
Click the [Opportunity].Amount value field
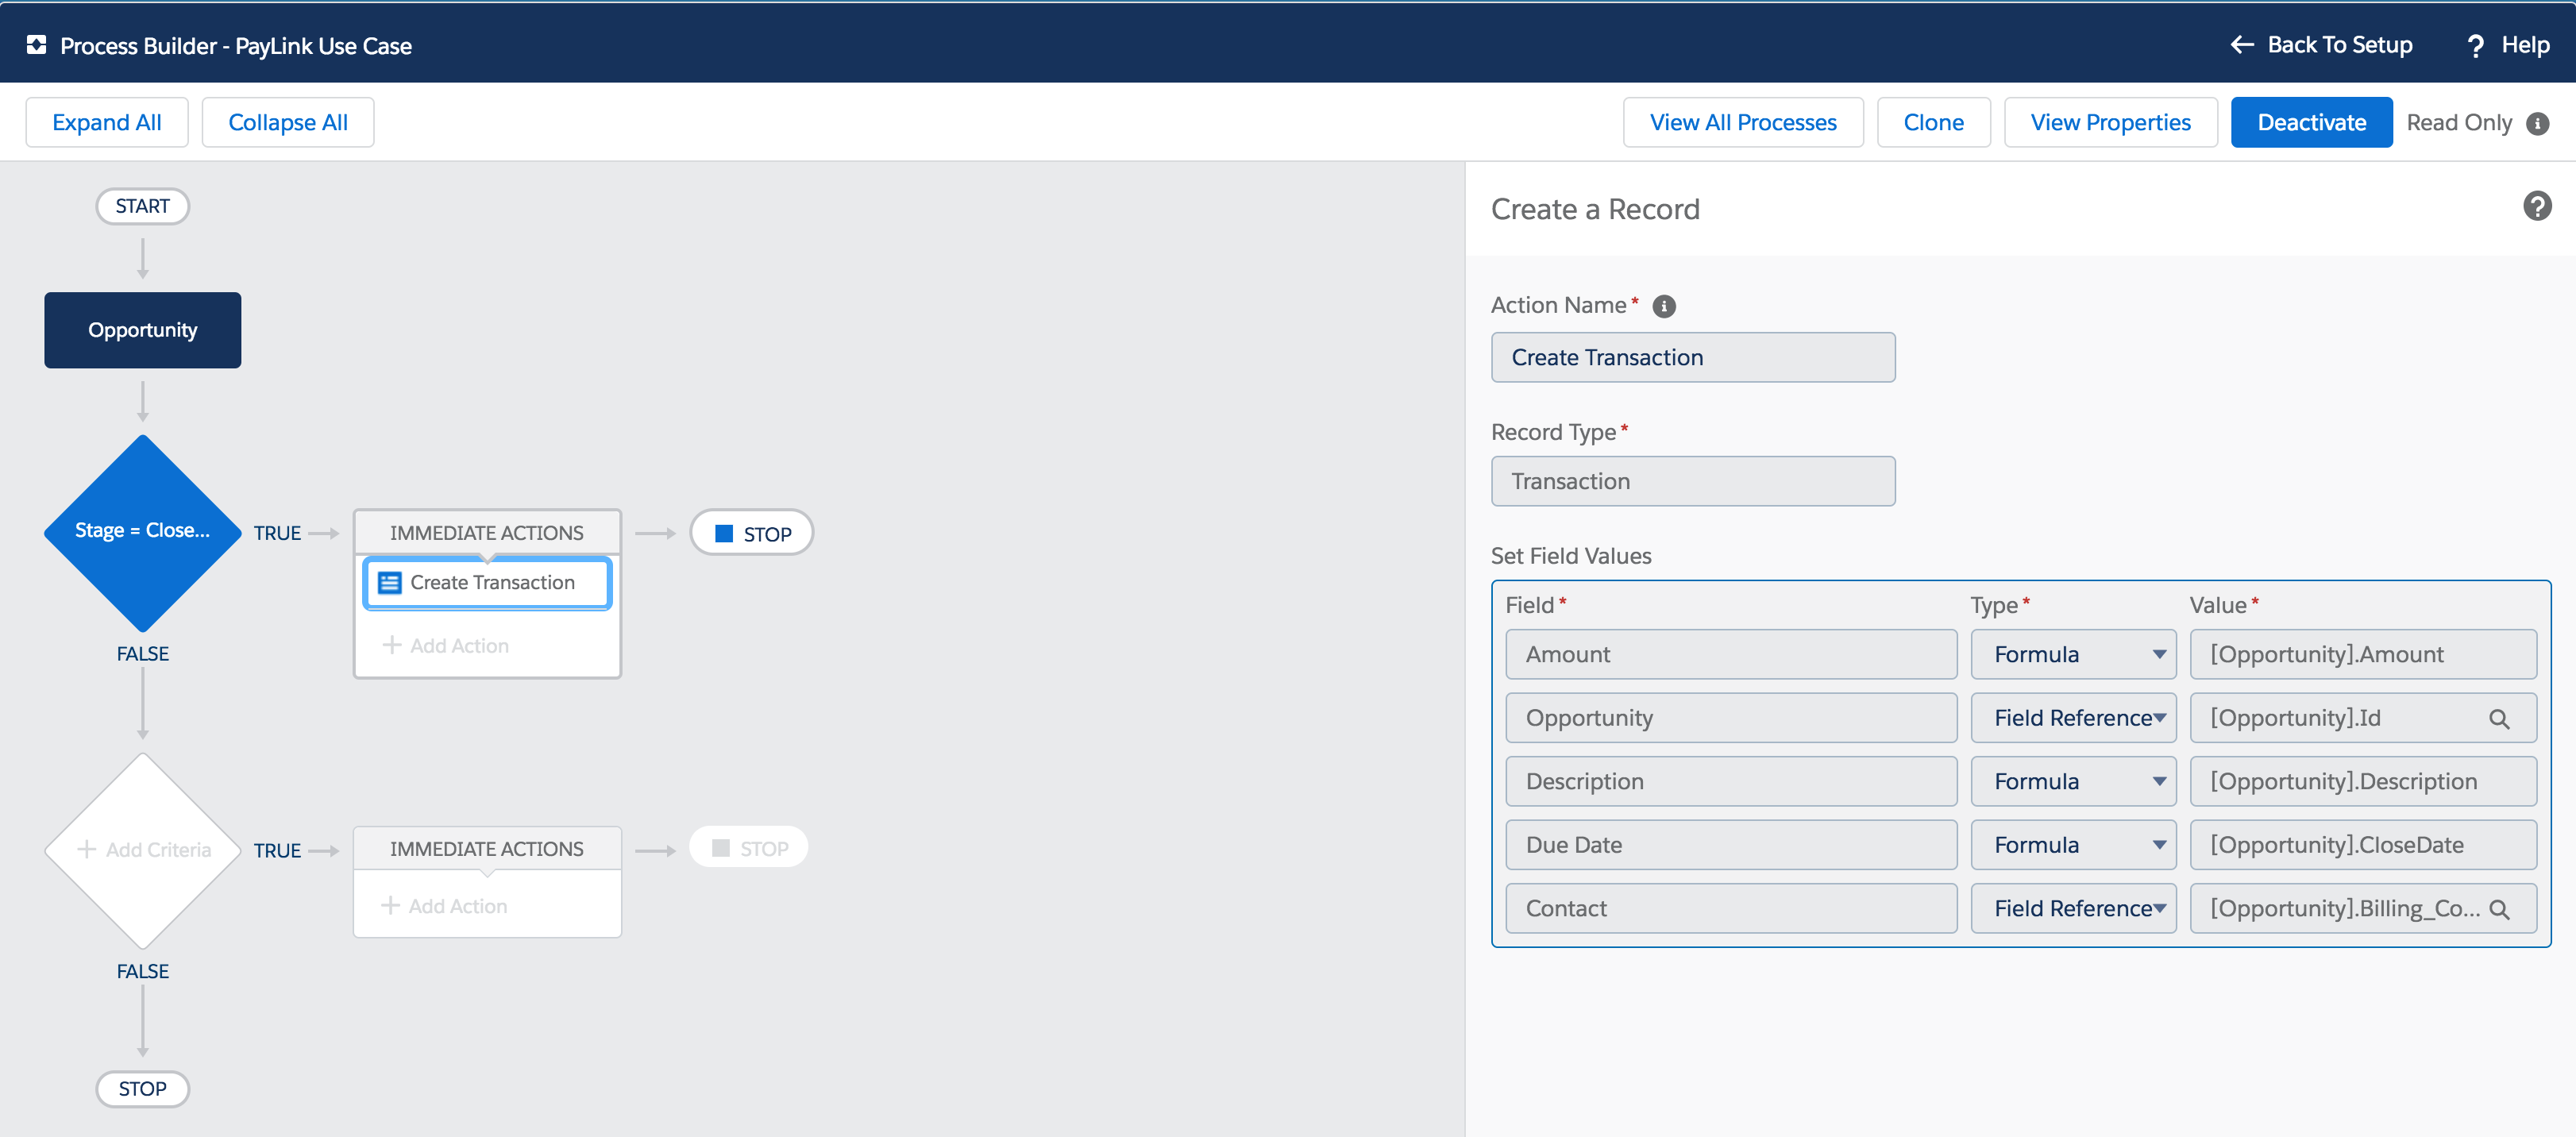point(2363,655)
